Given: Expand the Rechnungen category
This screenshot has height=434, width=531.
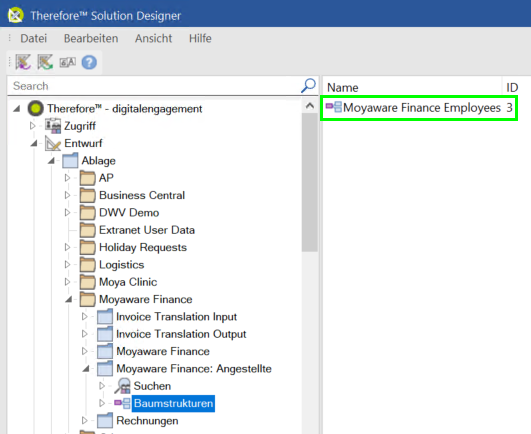Looking at the screenshot, I should [x=84, y=420].
